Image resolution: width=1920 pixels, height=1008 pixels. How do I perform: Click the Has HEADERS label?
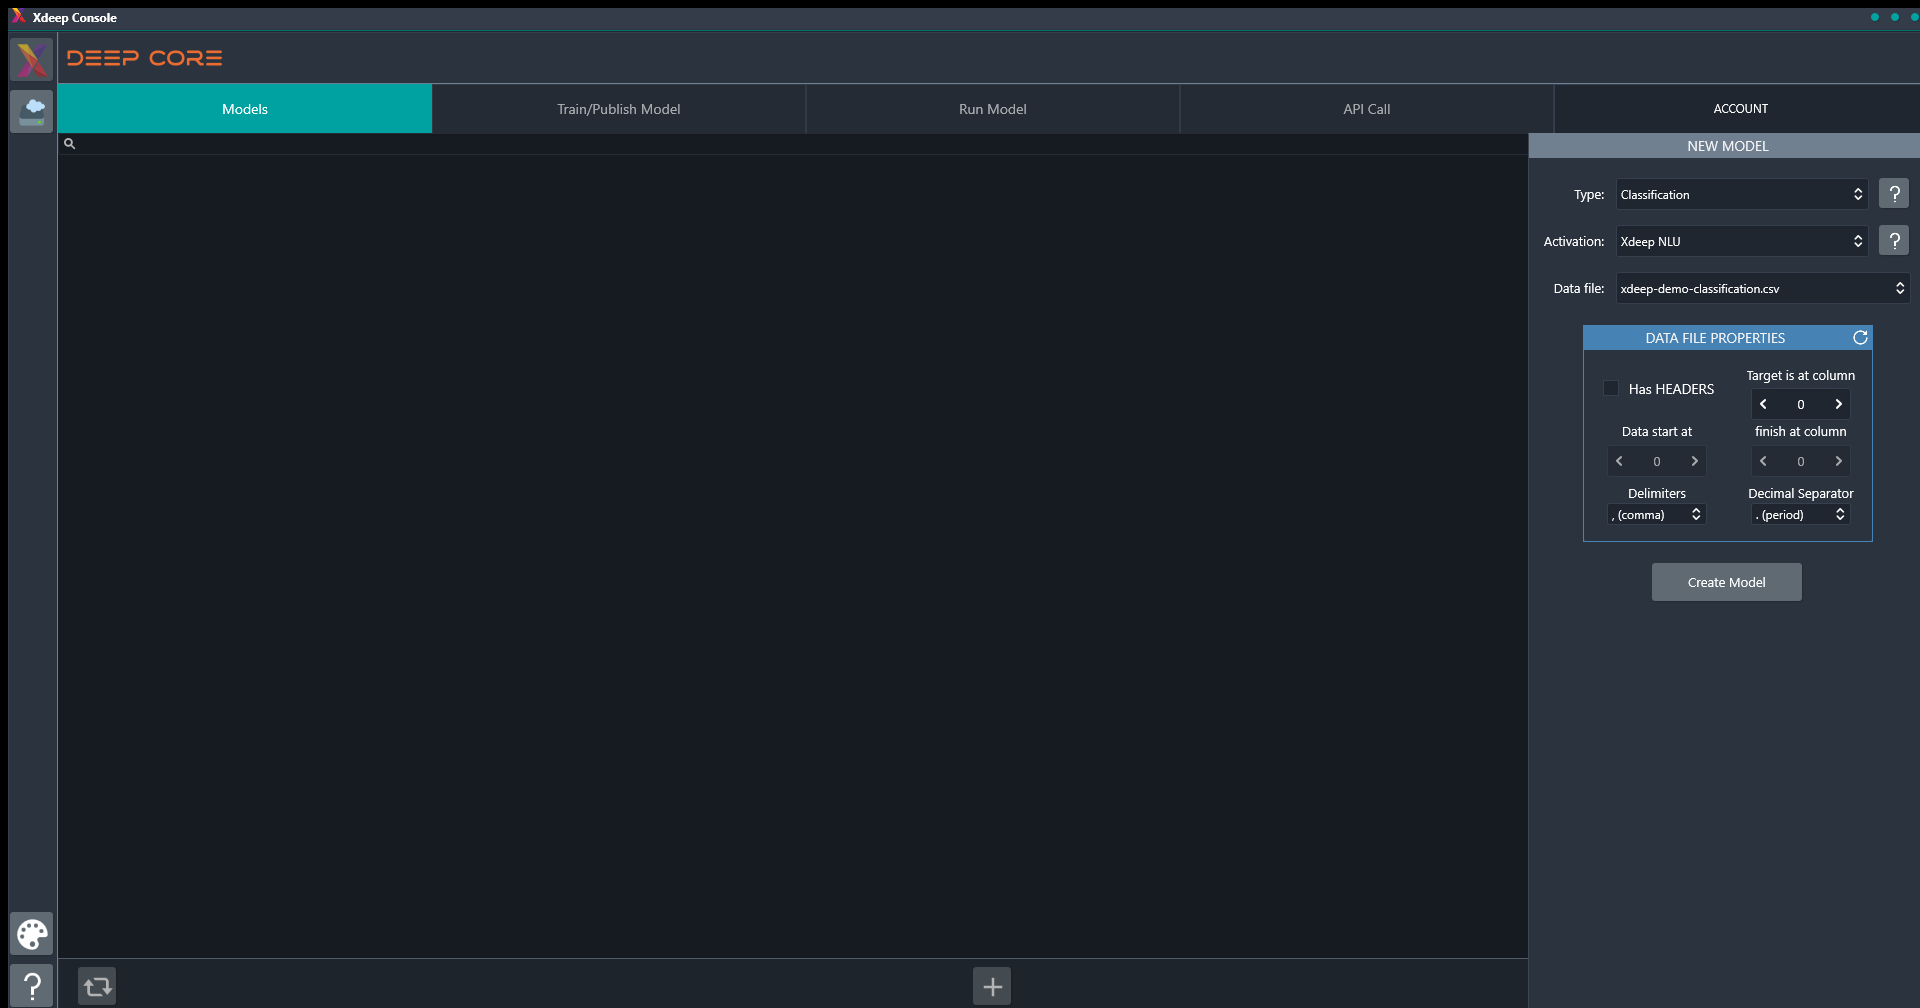[1671, 389]
